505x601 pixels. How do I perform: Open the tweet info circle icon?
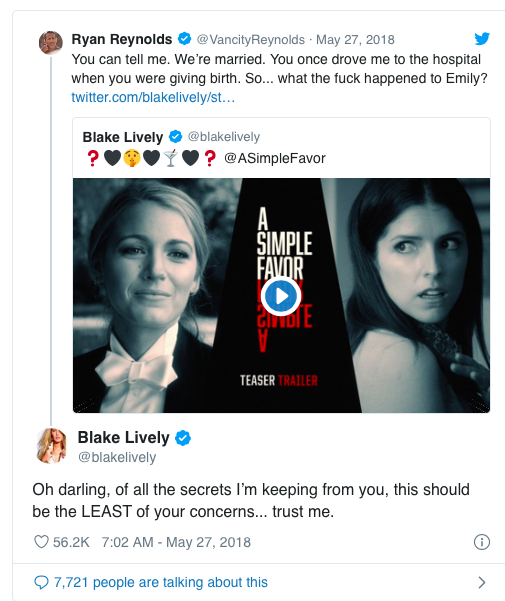tap(482, 542)
